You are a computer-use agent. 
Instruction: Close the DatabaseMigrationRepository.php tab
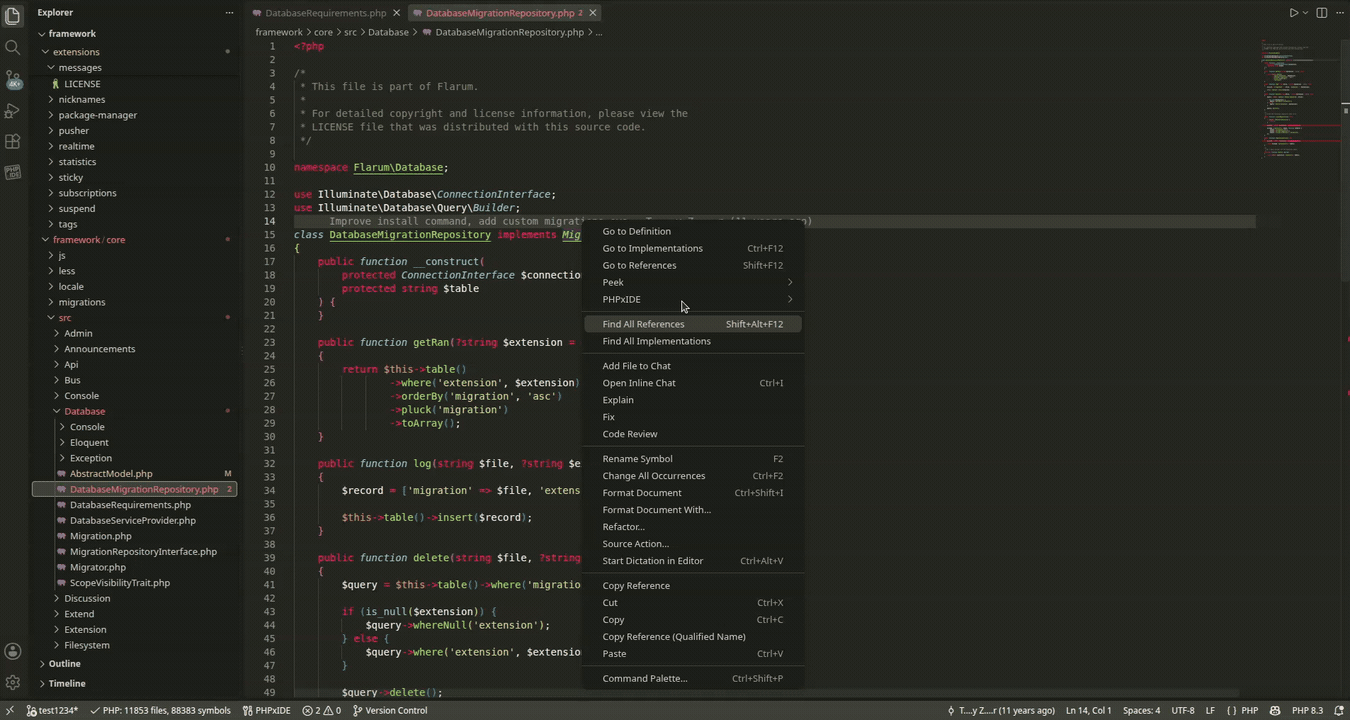tap(593, 13)
